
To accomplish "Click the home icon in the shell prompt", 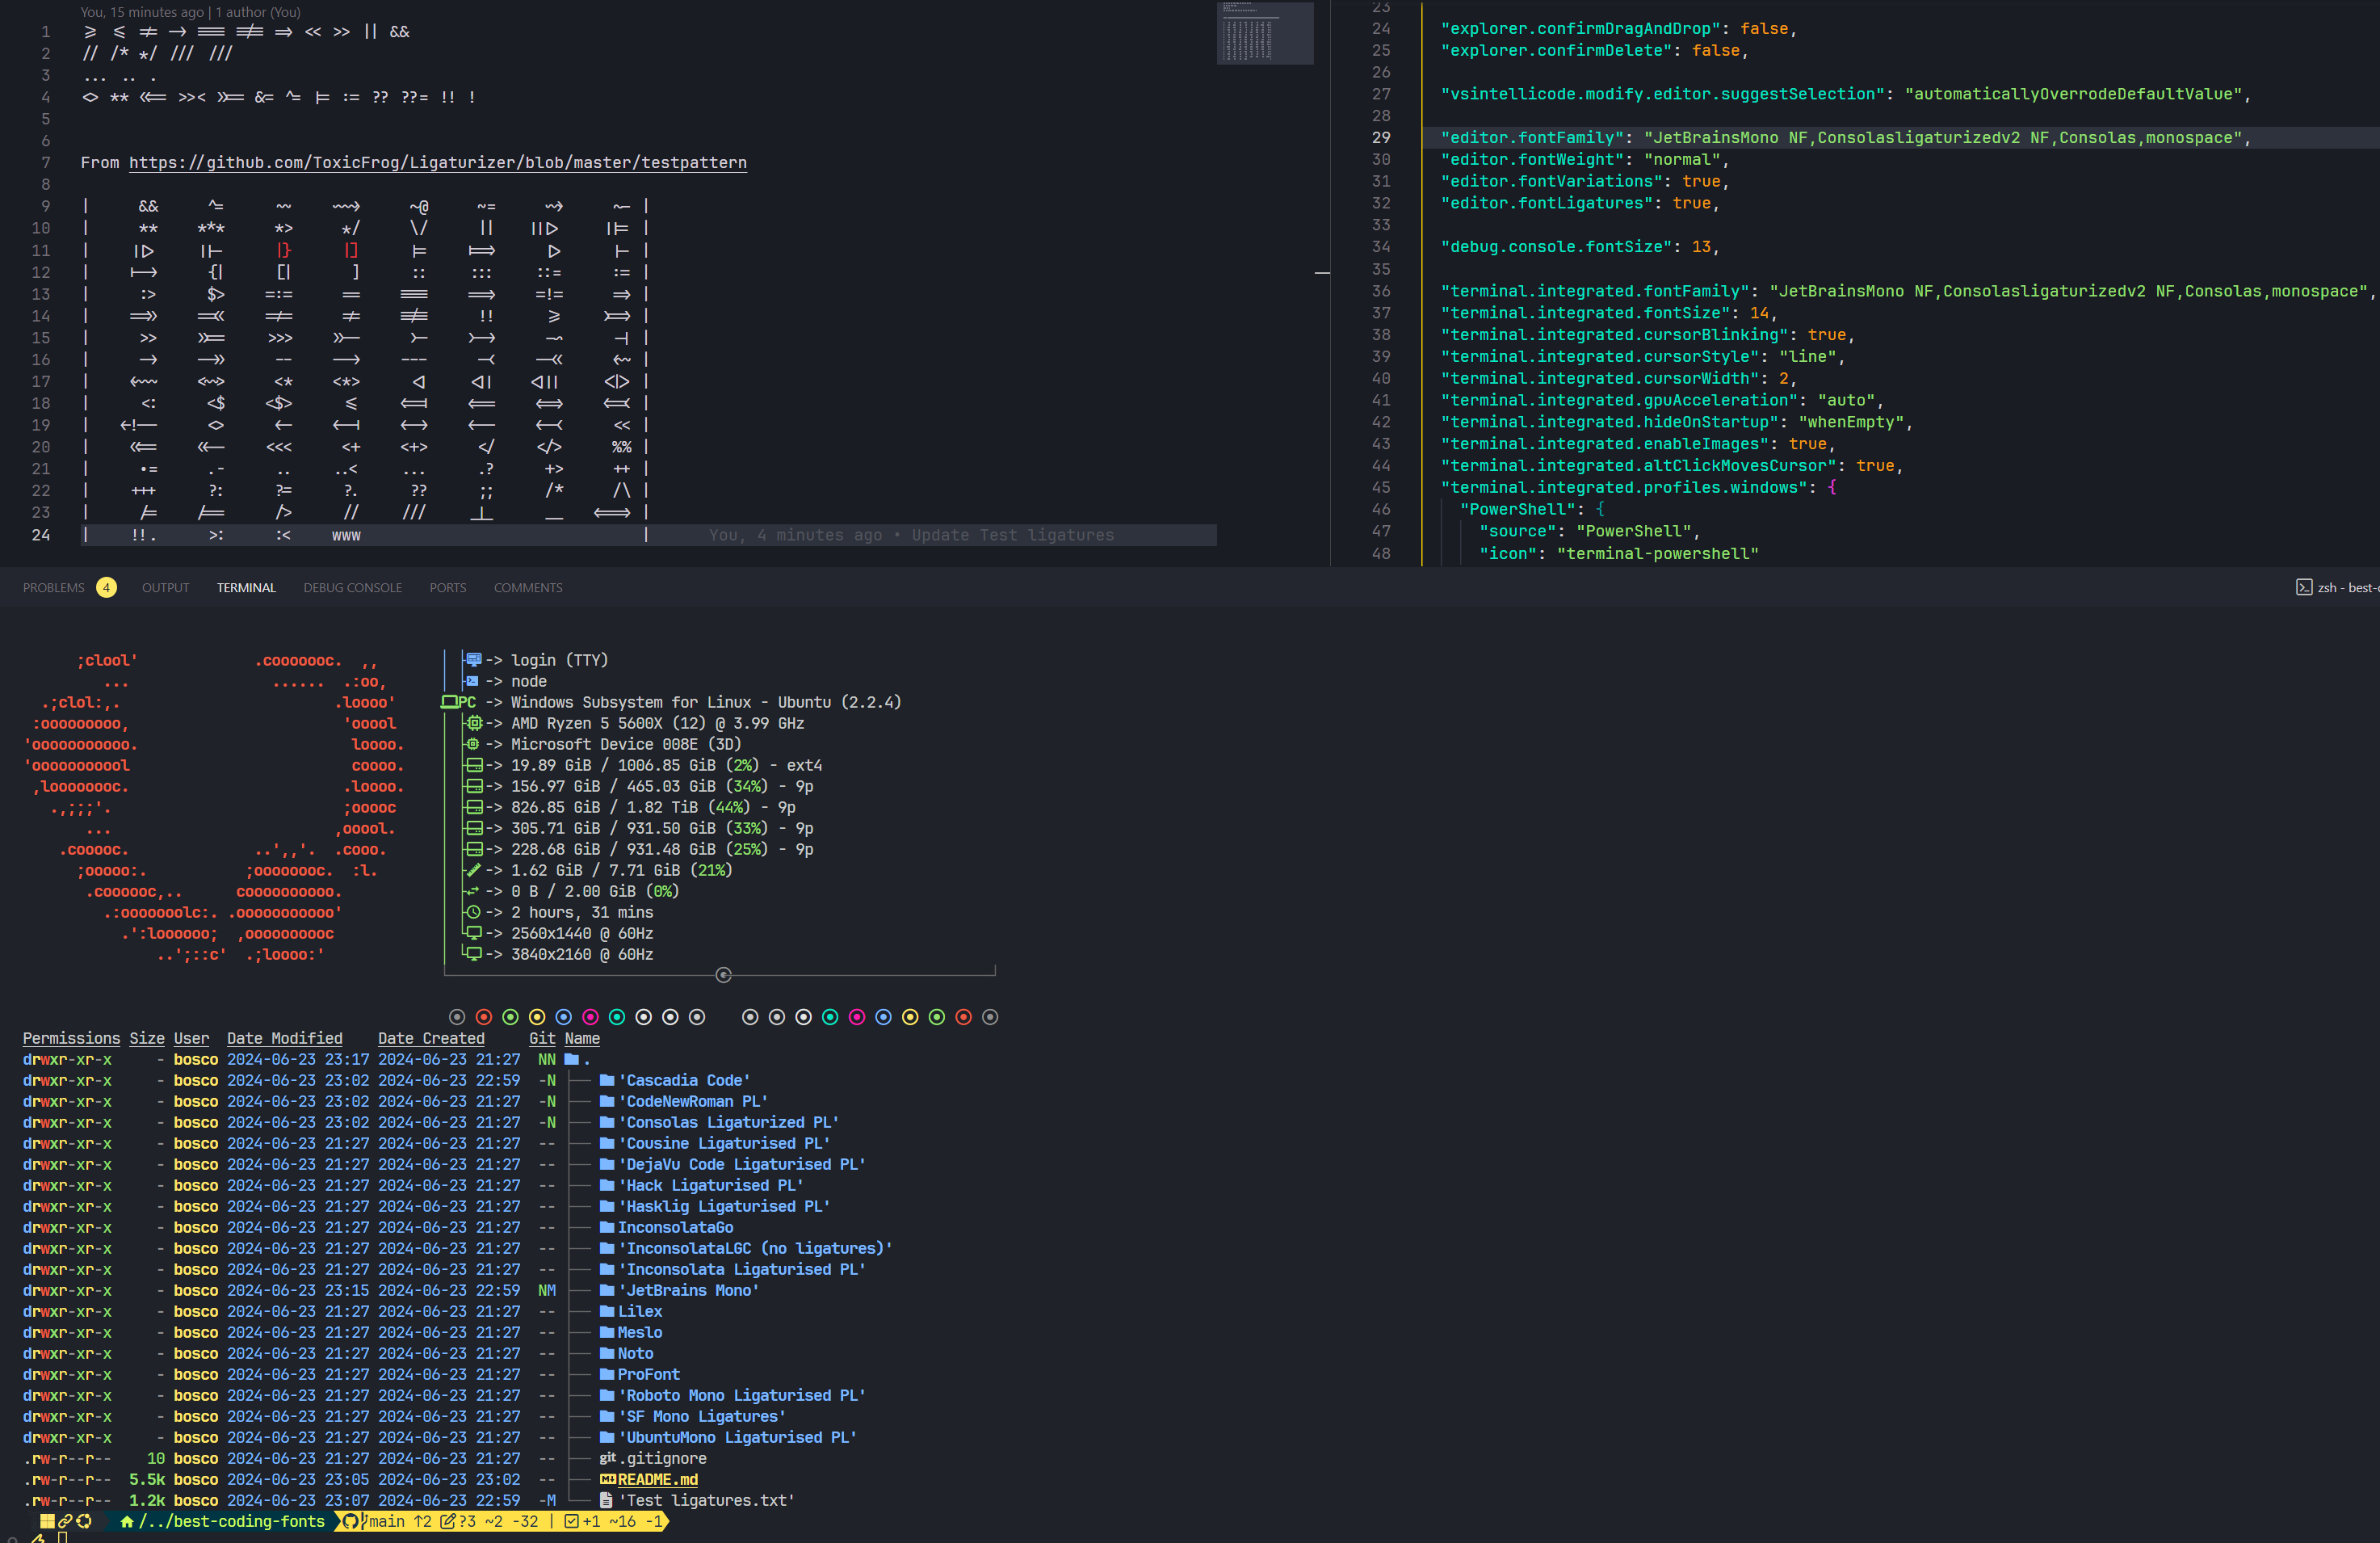I will (x=127, y=1521).
